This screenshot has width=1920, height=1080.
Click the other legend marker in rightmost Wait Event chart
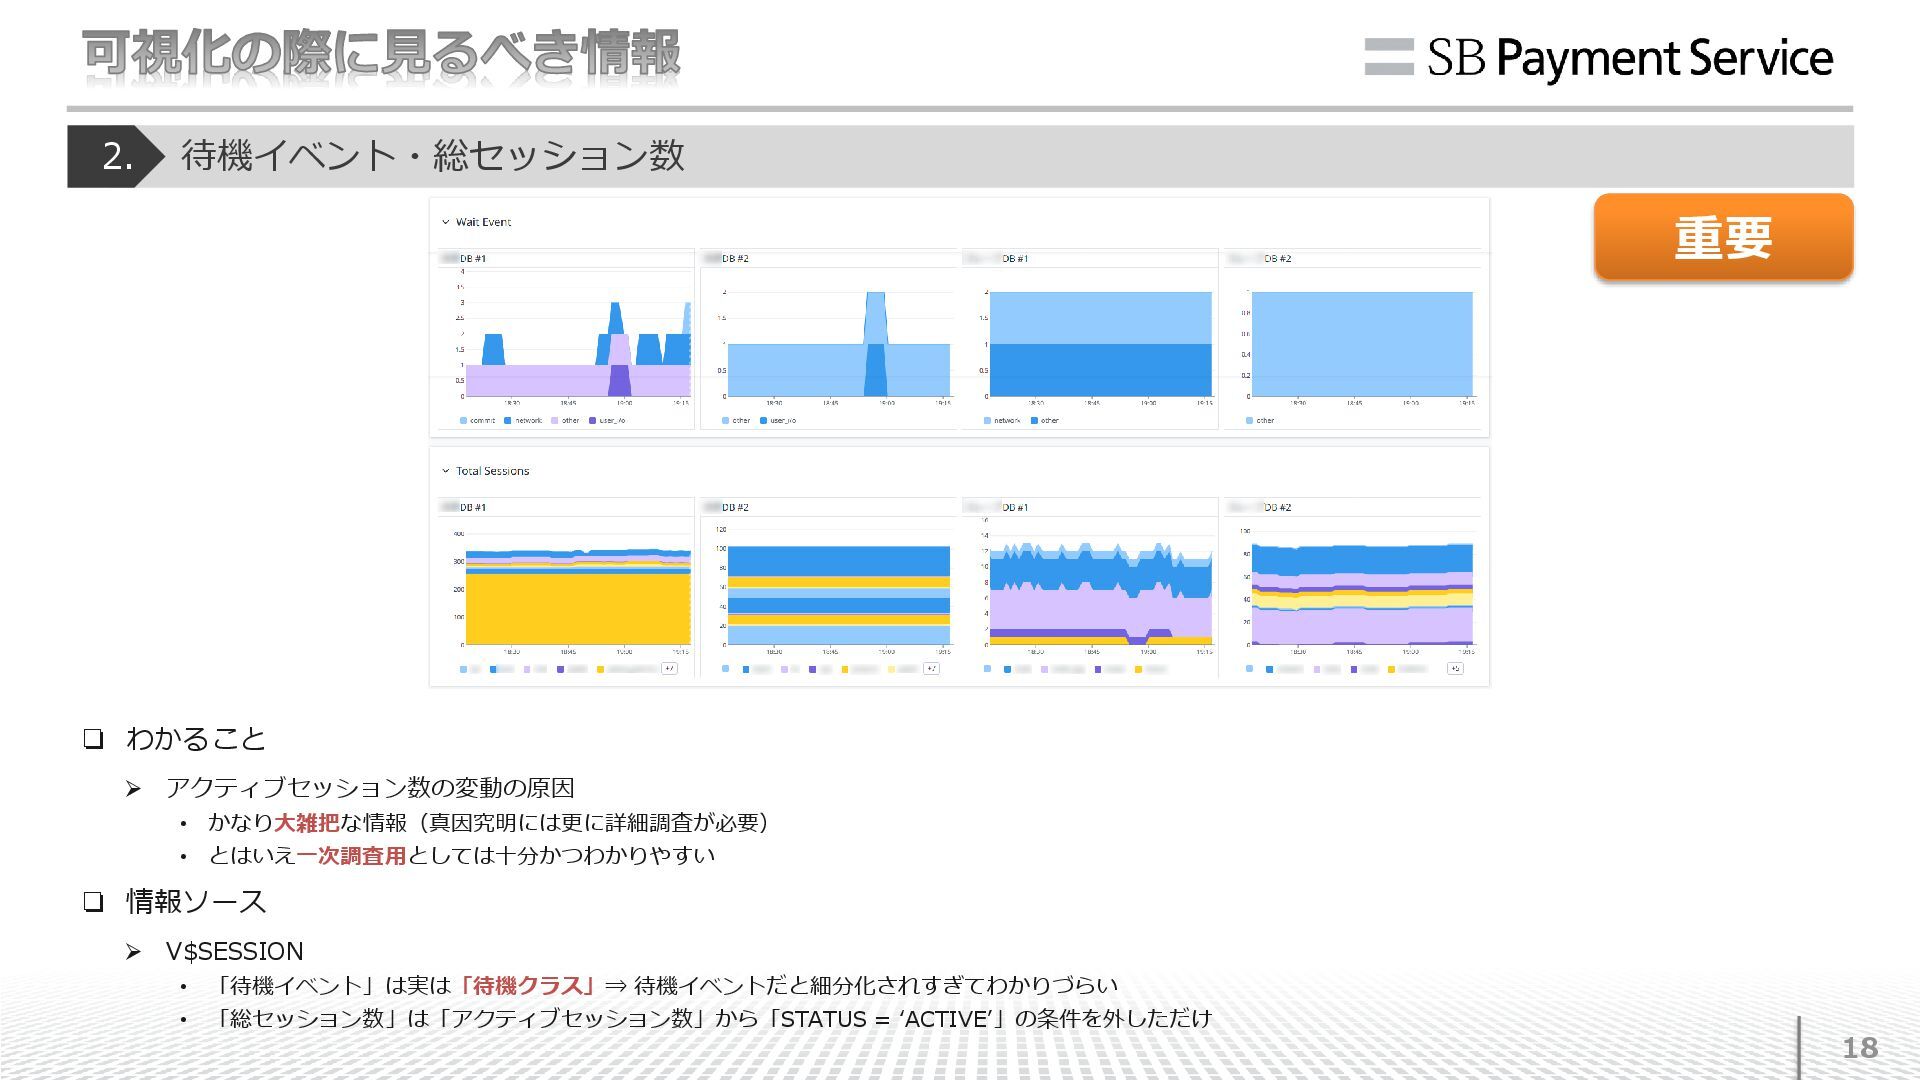click(1250, 421)
